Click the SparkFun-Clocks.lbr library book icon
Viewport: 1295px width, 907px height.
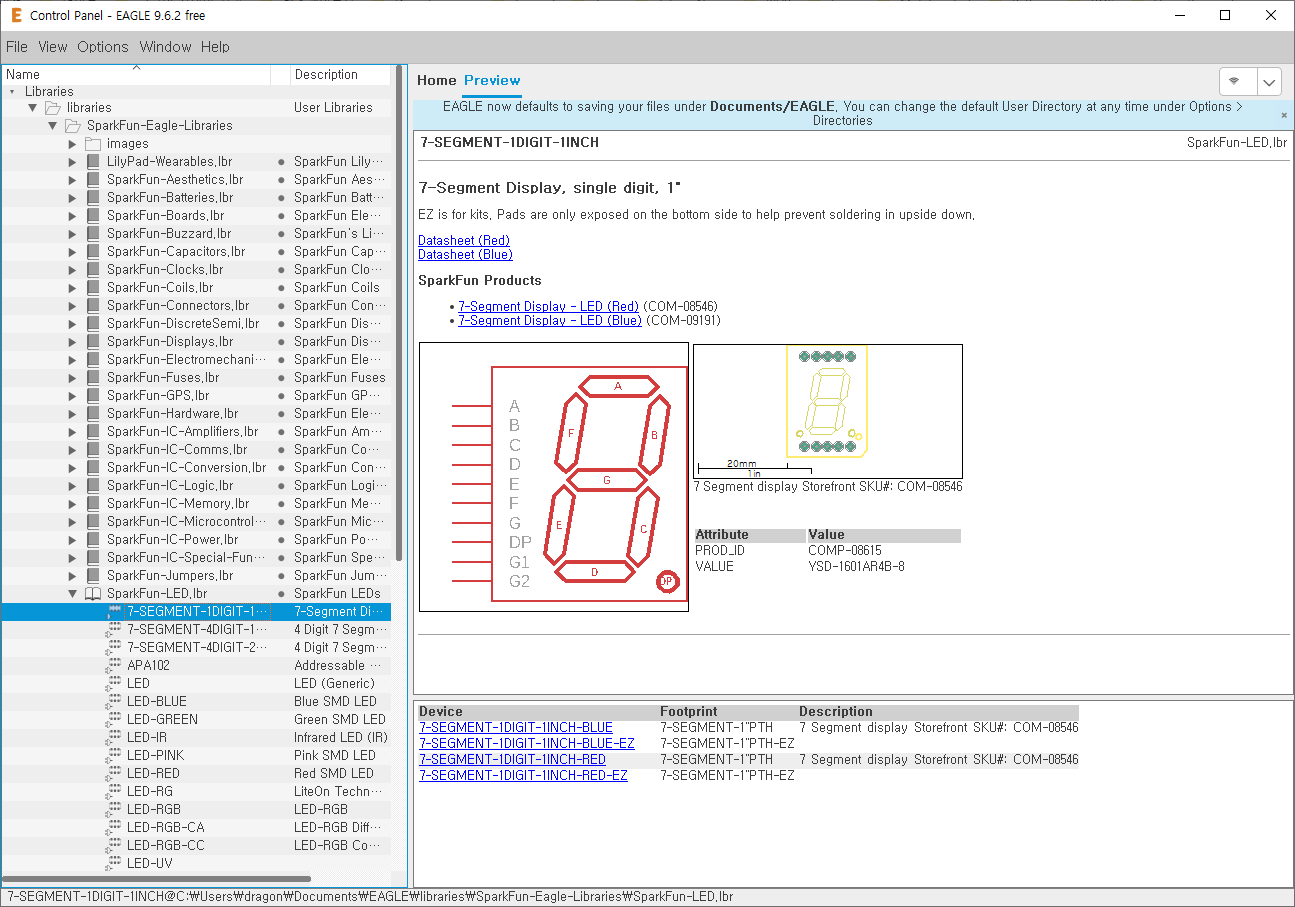(92, 269)
